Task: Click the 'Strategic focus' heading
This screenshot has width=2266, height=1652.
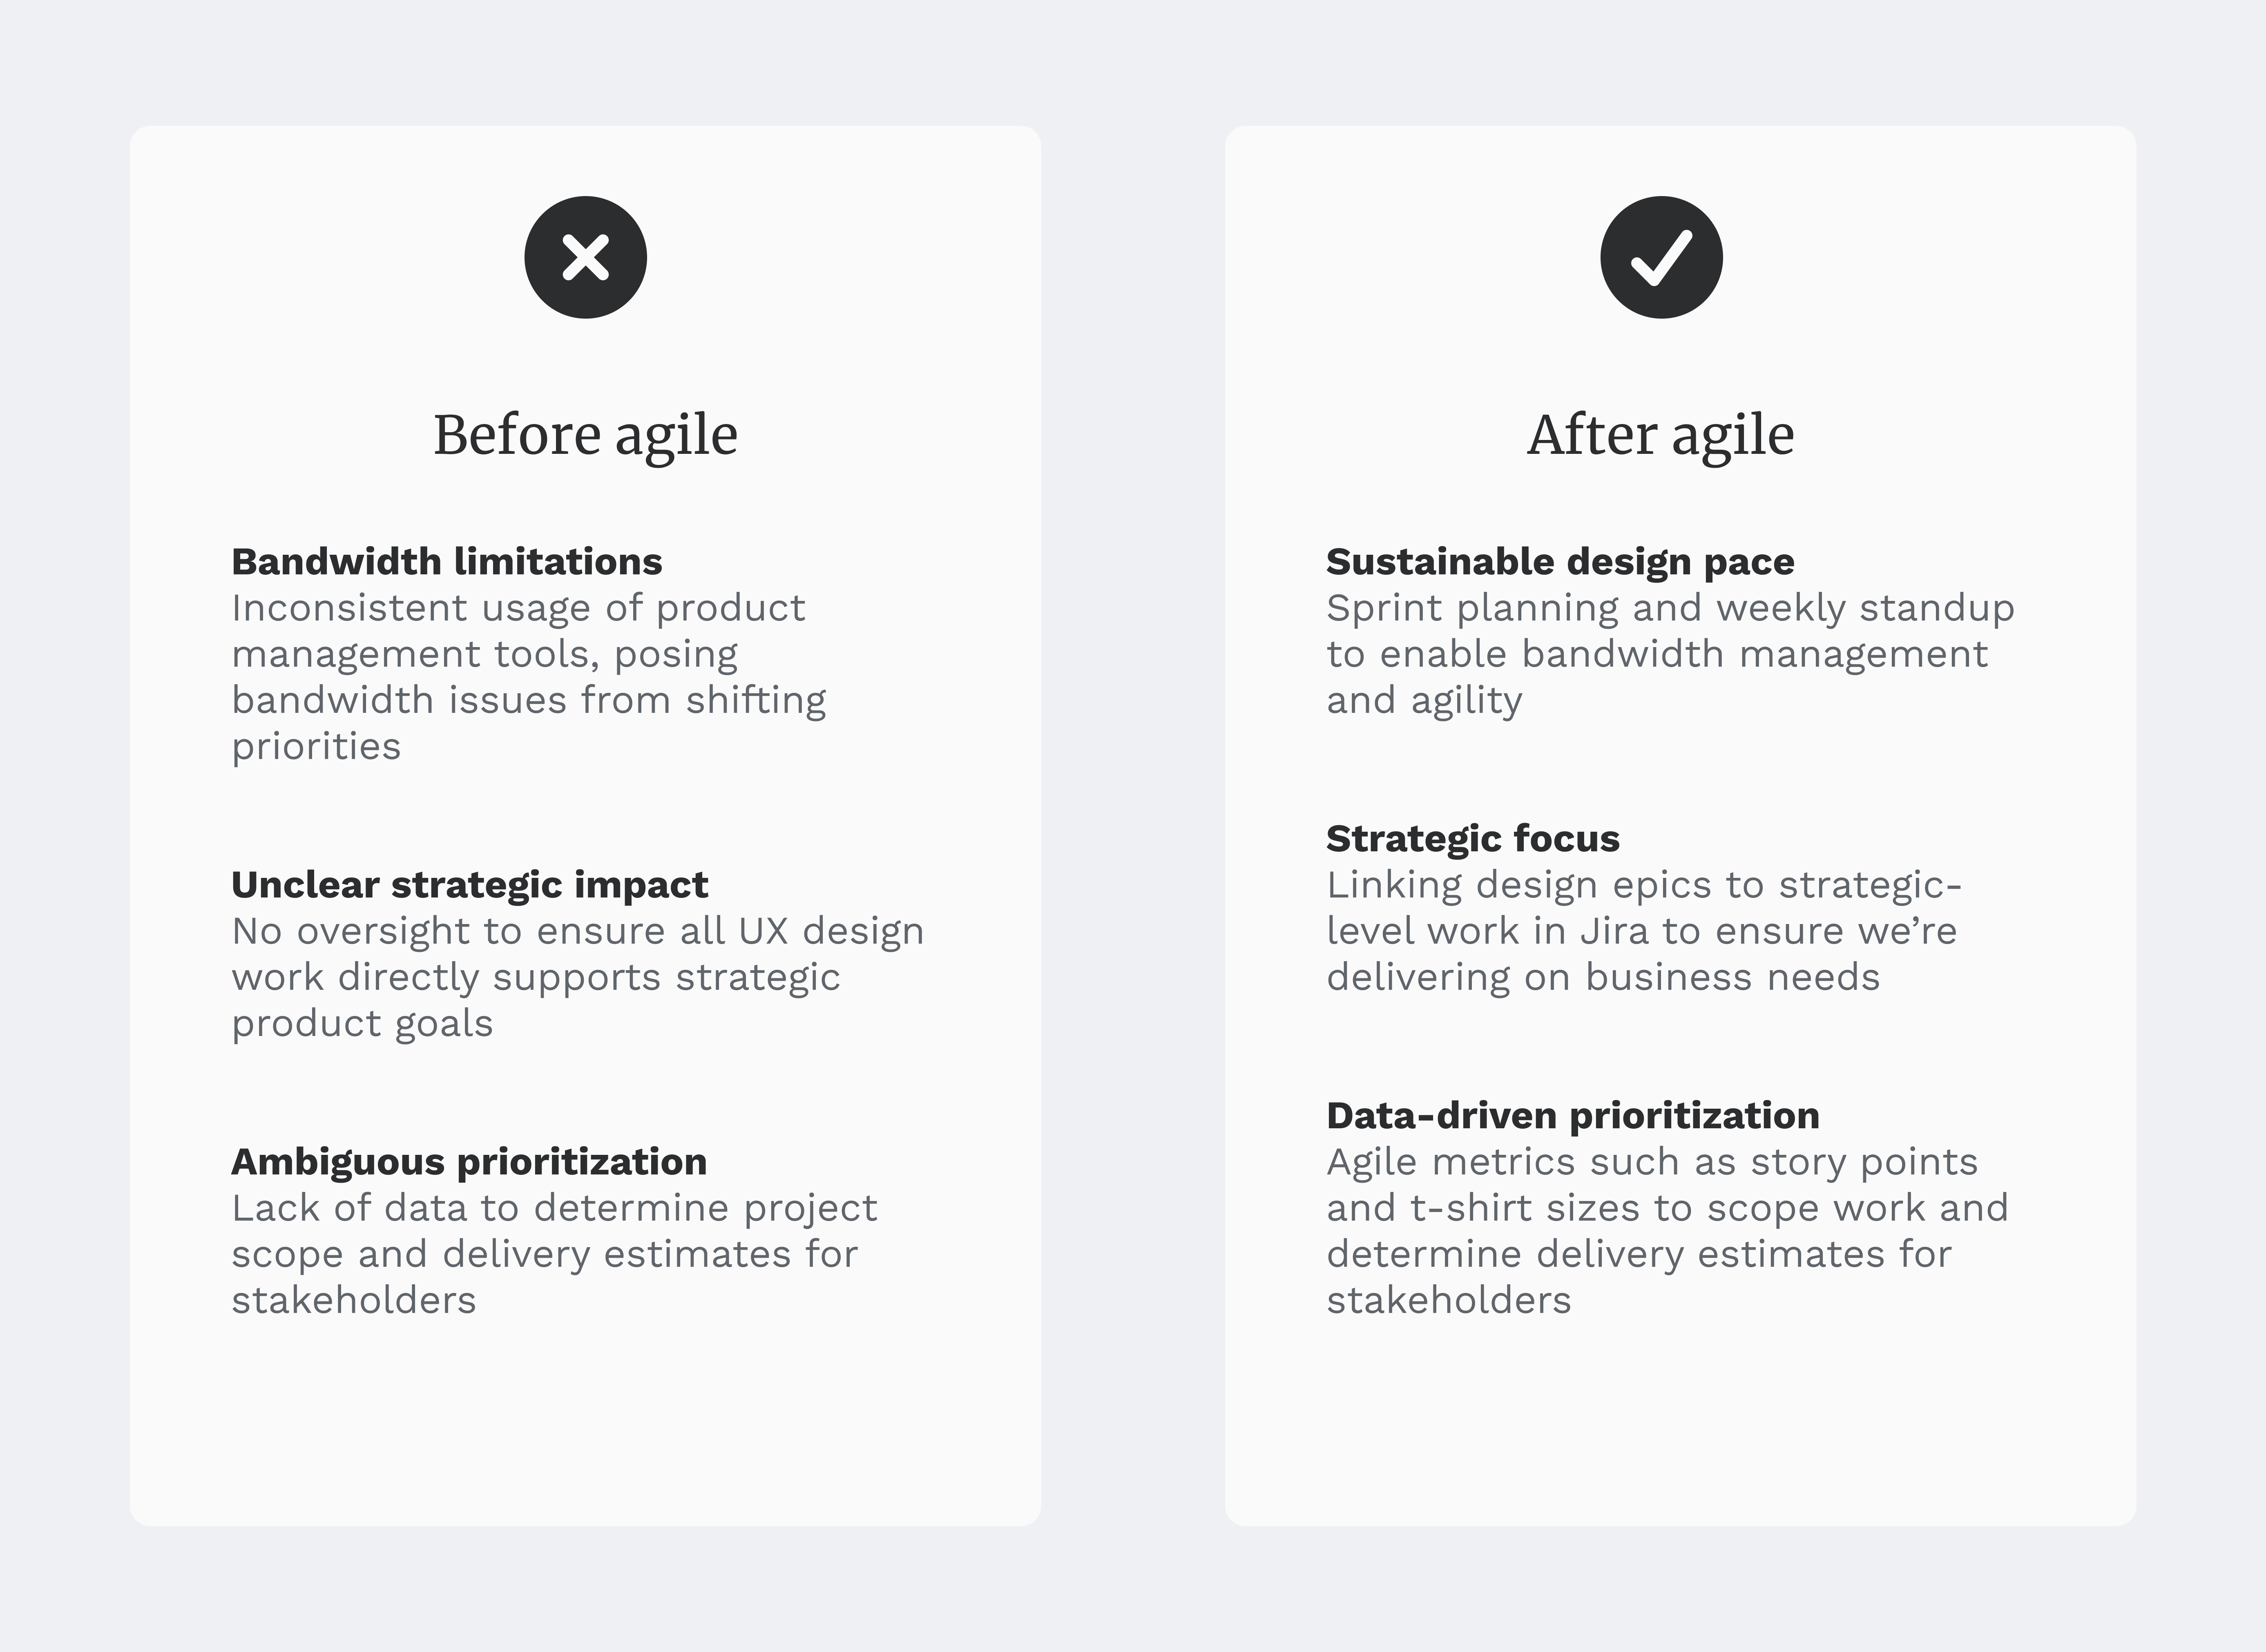Action: 1472,839
